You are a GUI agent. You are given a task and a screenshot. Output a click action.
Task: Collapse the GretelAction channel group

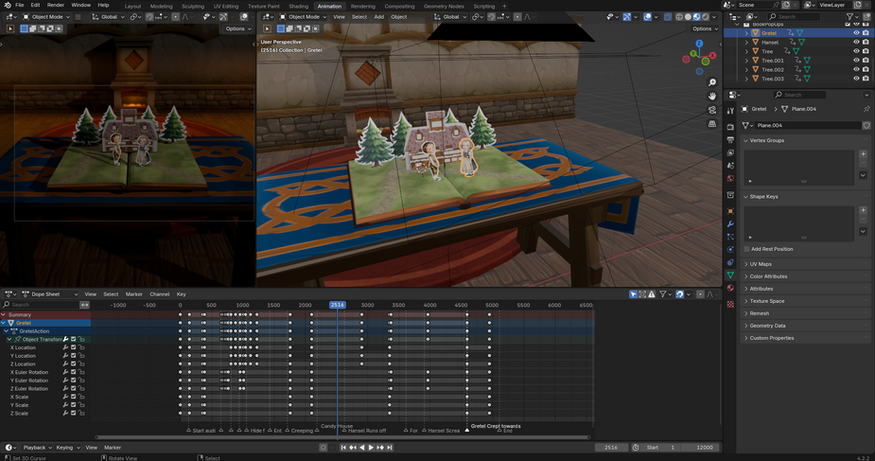[6, 331]
